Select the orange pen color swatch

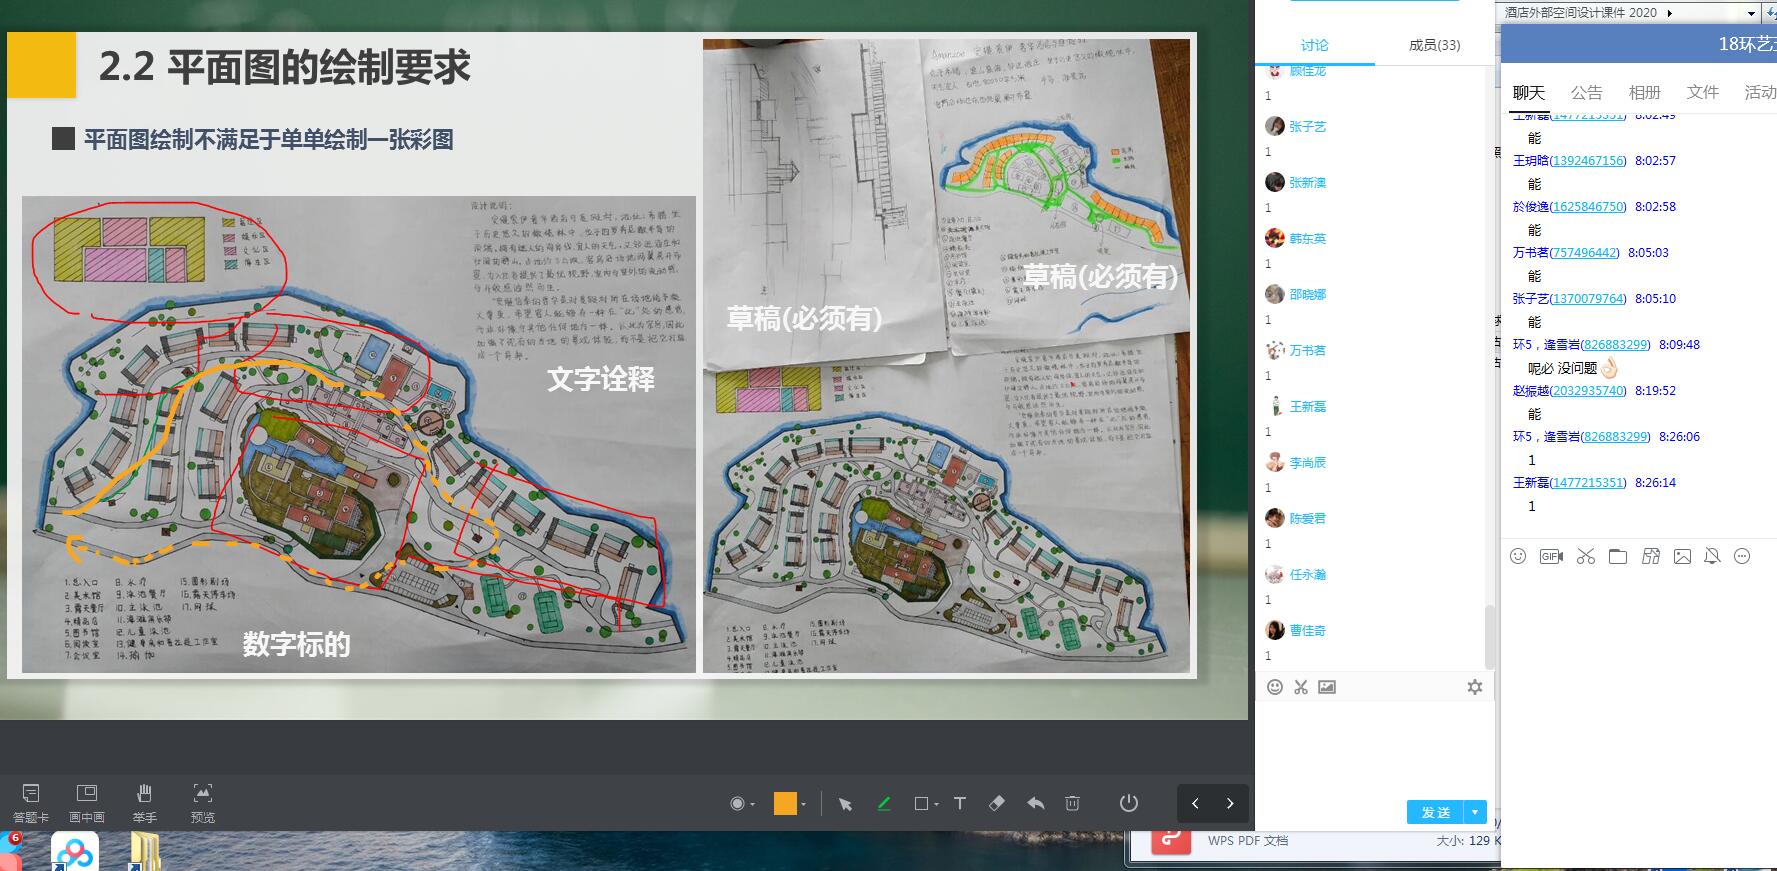[x=785, y=803]
